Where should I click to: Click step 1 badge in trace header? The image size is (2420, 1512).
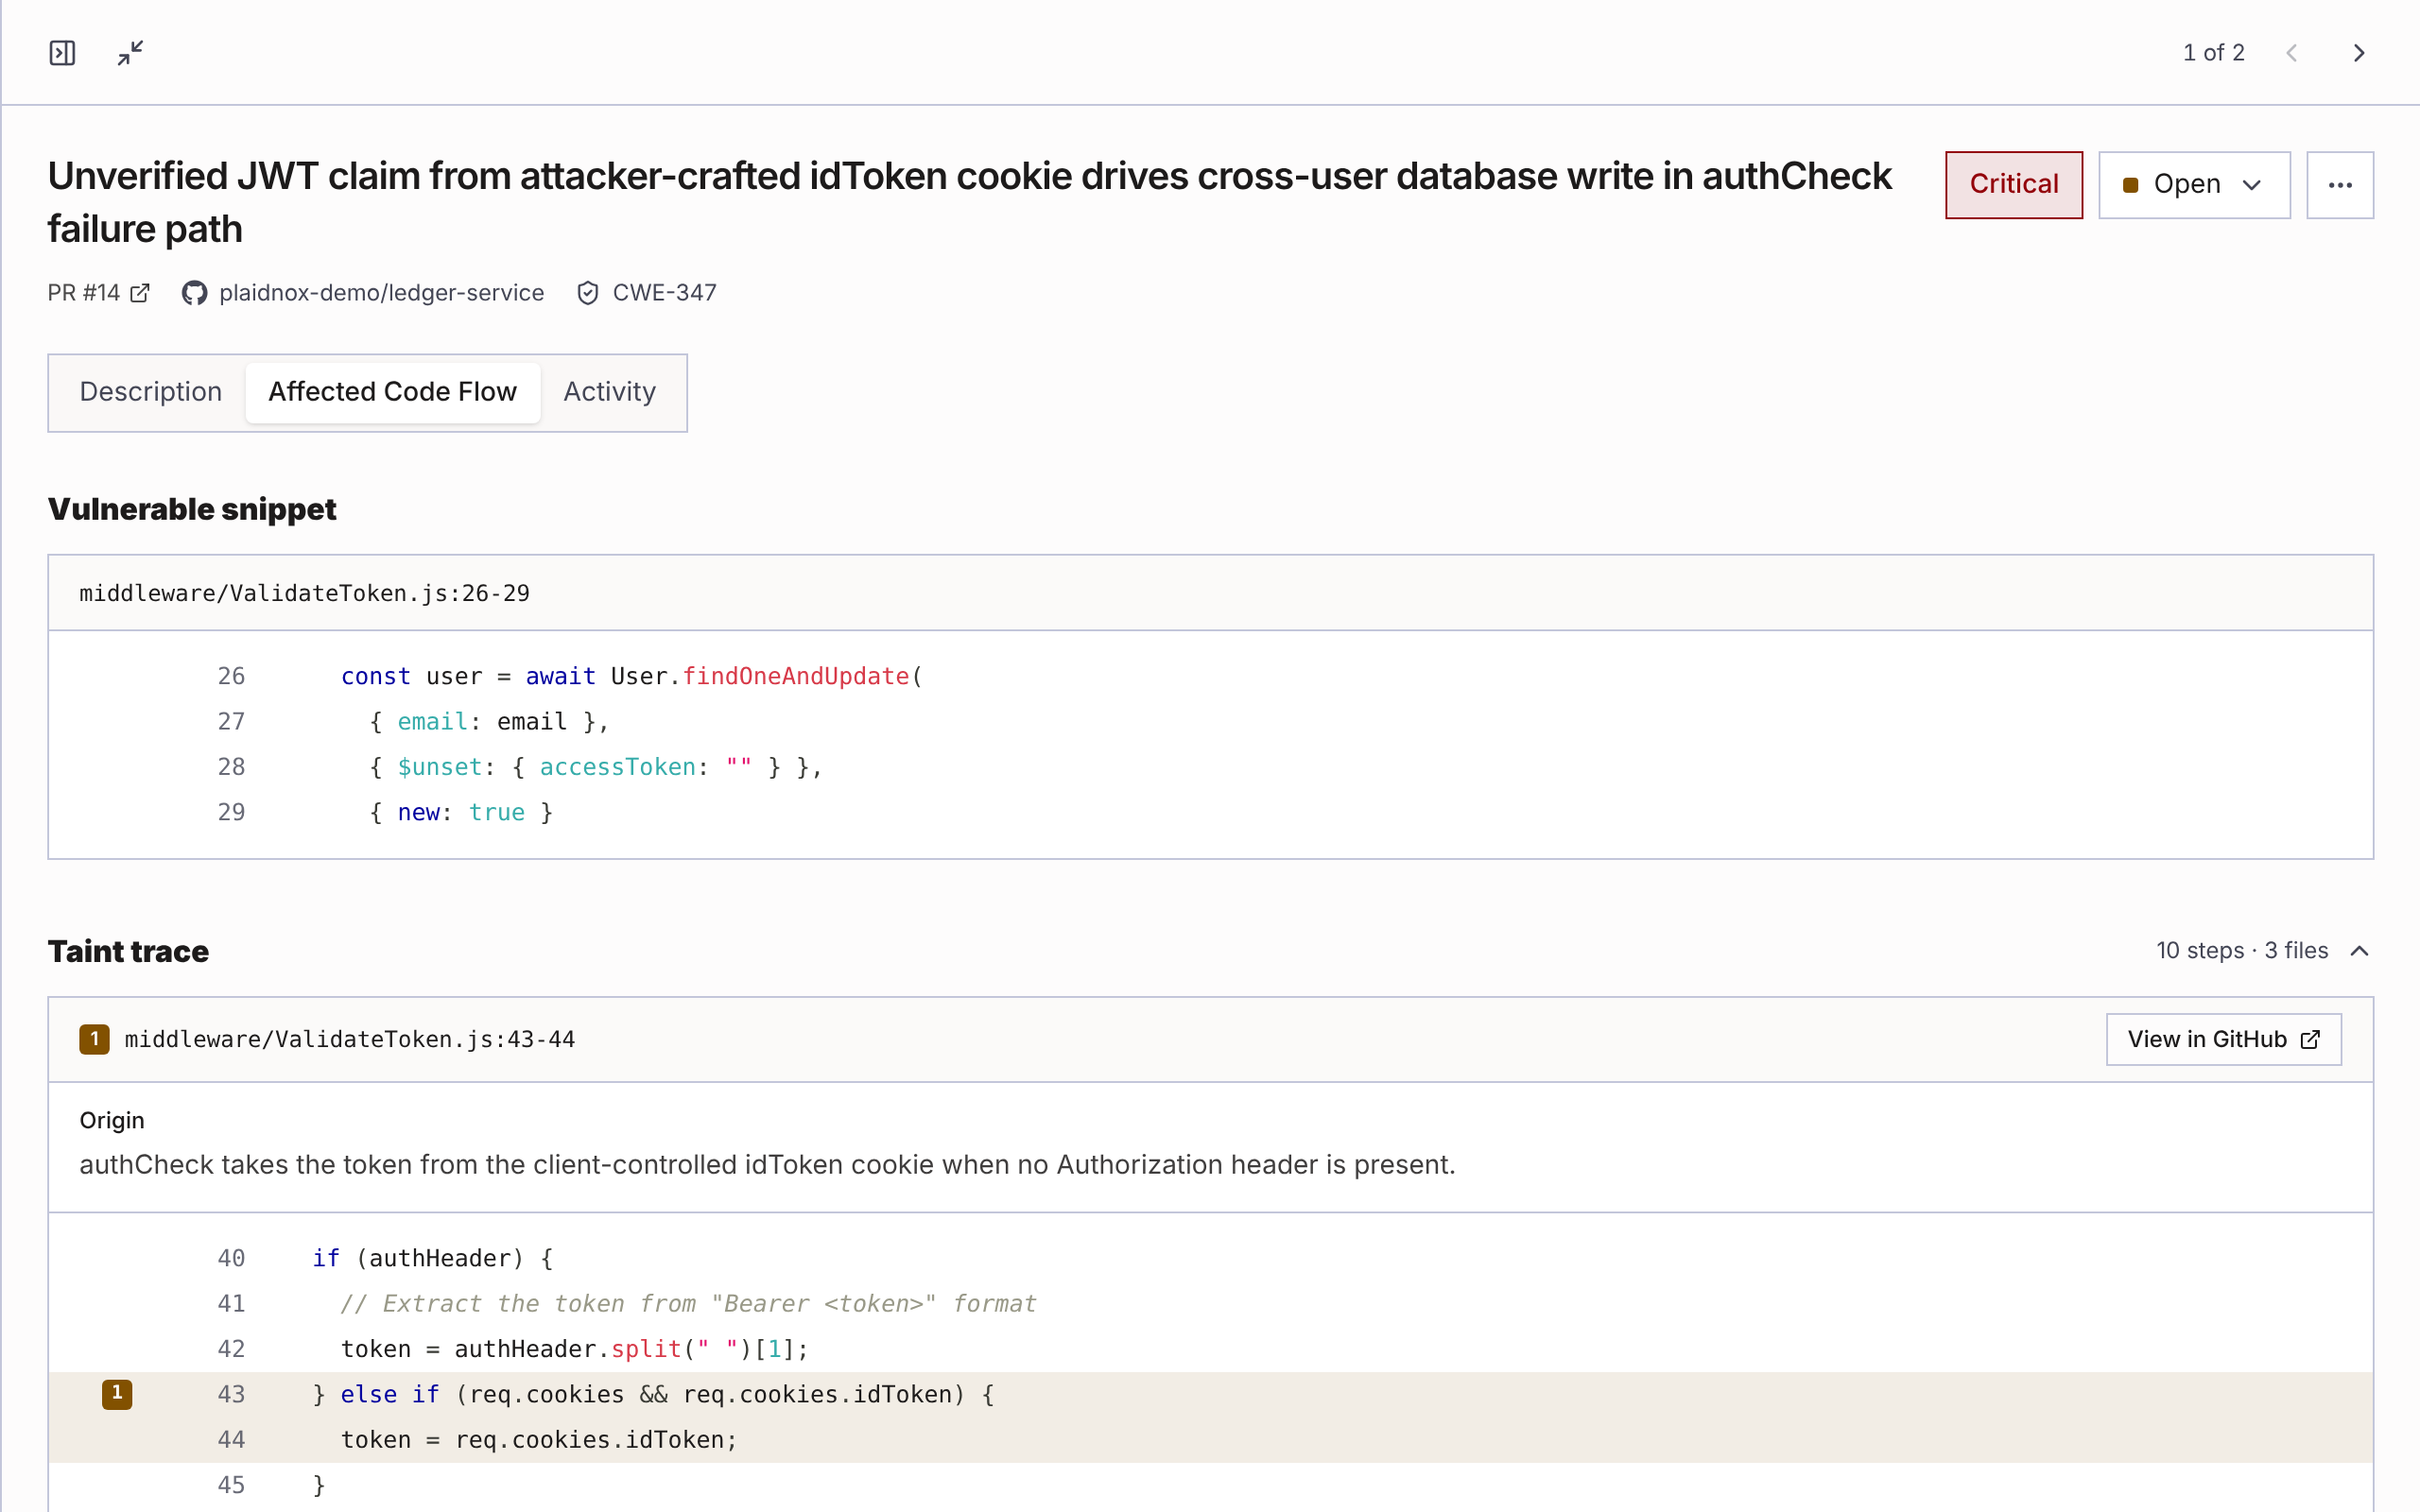click(94, 1039)
